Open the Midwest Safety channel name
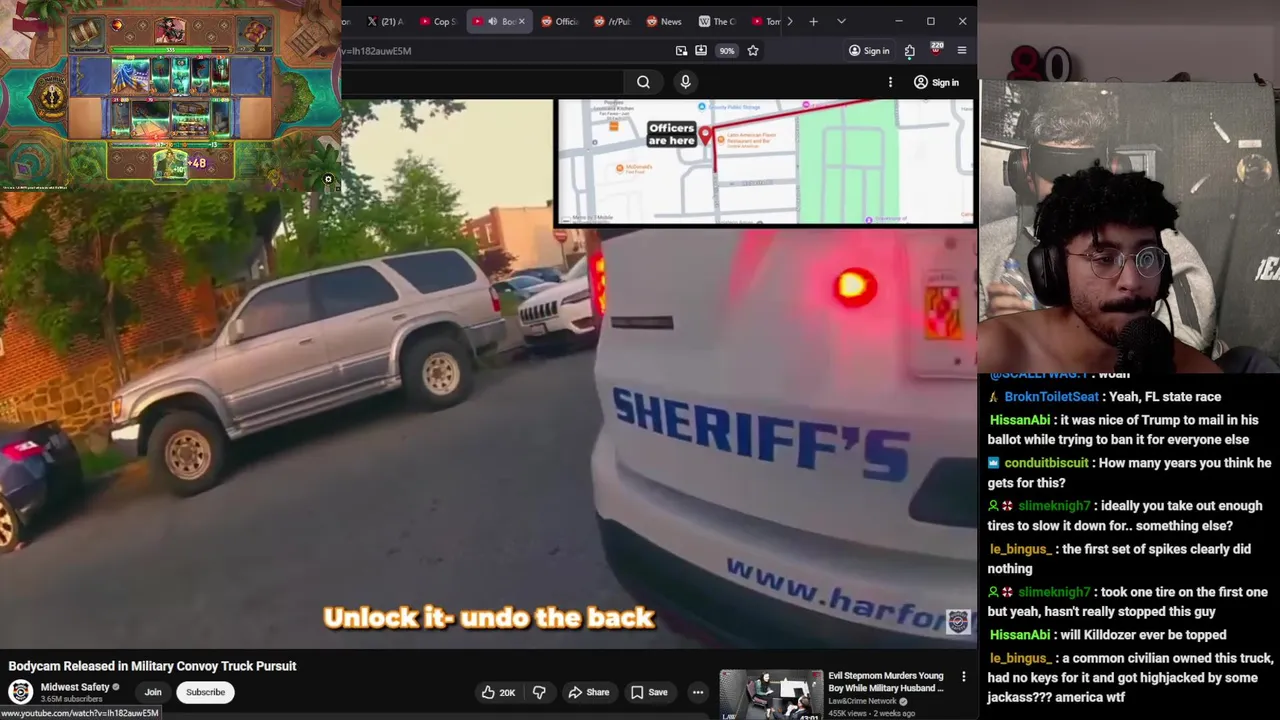 click(x=75, y=687)
